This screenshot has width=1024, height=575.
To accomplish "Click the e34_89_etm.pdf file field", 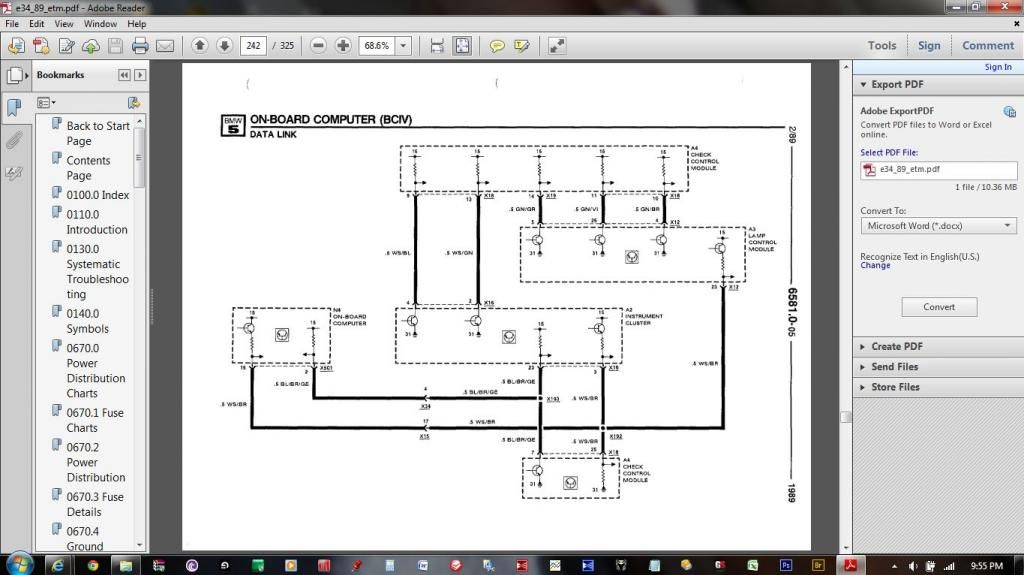I will click(x=938, y=170).
